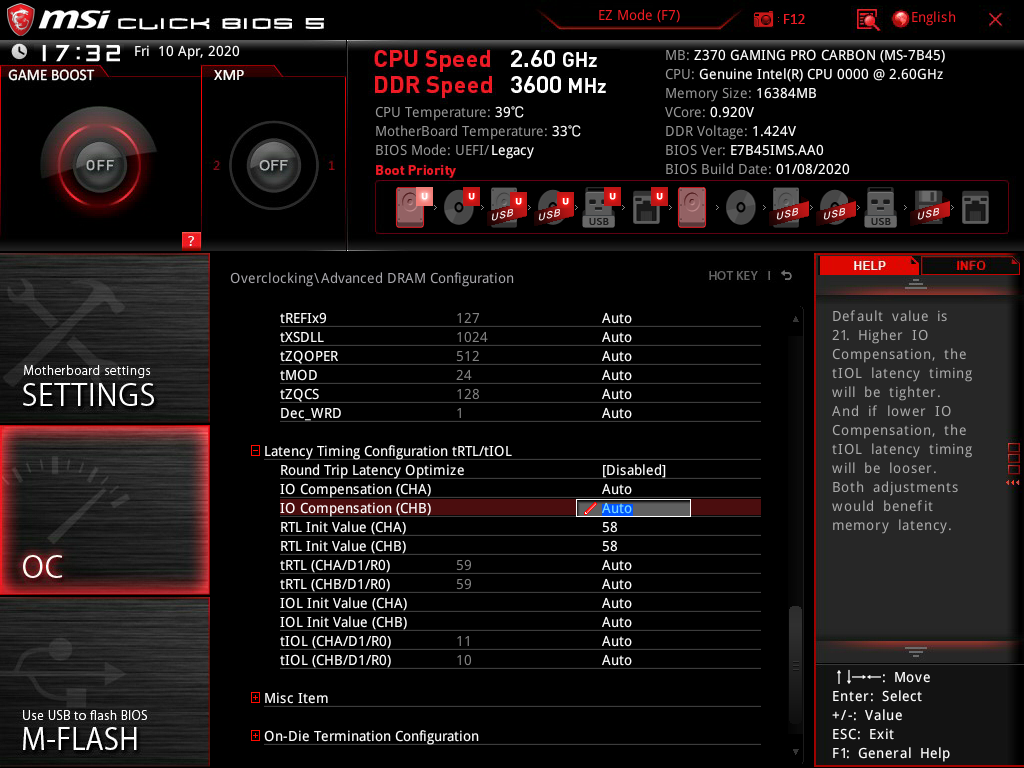Switch to EZ Mode (F7)
This screenshot has height=768, width=1024.
click(639, 16)
